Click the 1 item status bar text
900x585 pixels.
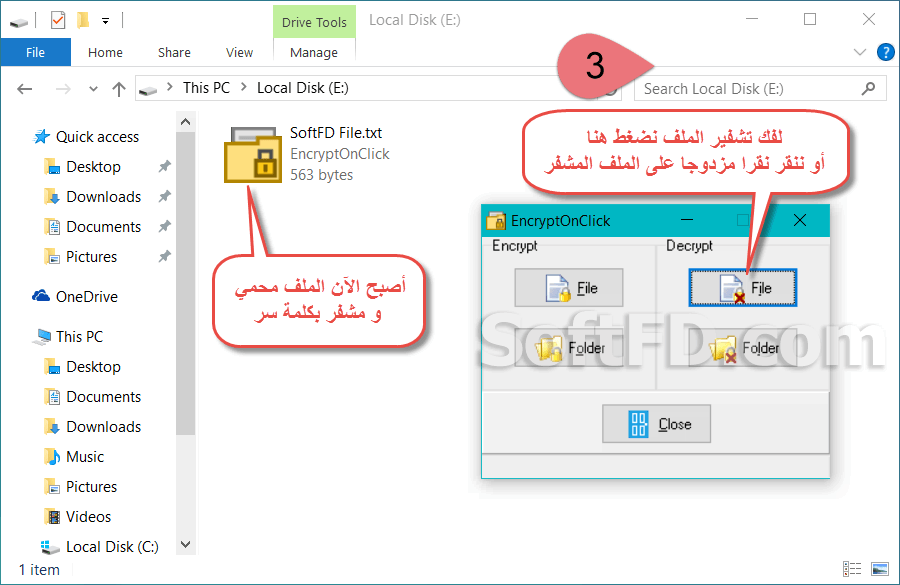point(39,569)
